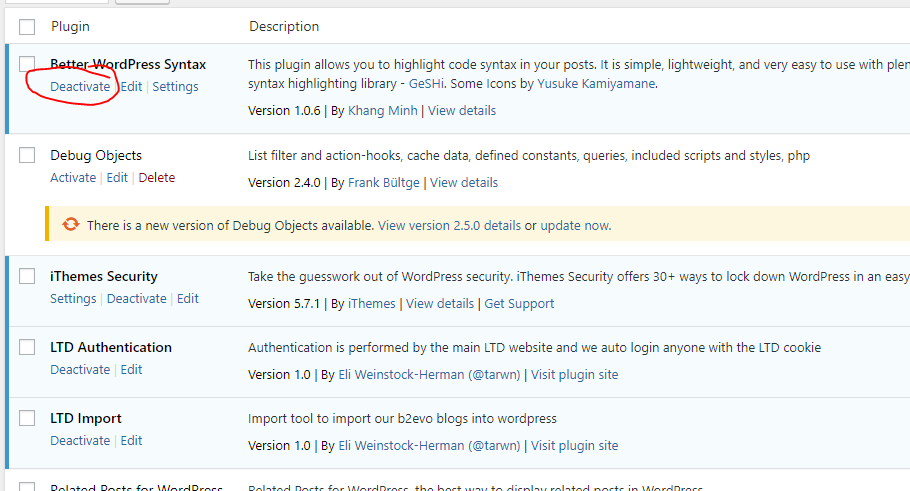Visit Yusuke Kamiyamane's link
The height and width of the screenshot is (491, 910).
coord(596,84)
